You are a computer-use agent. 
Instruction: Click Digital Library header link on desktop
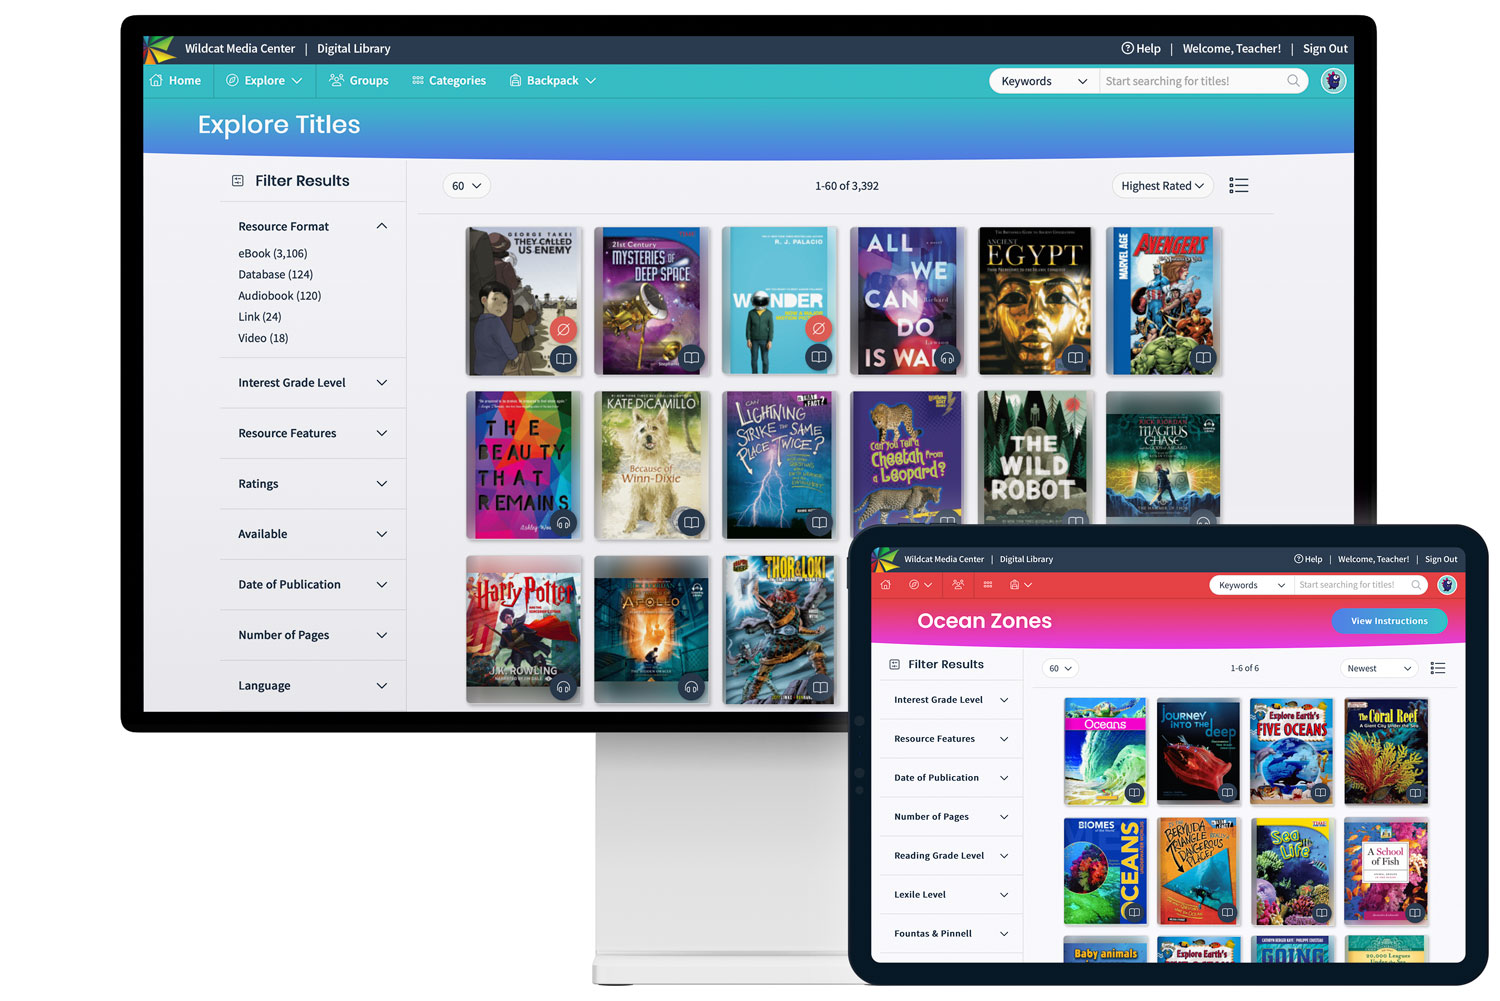pyautogui.click(x=354, y=48)
